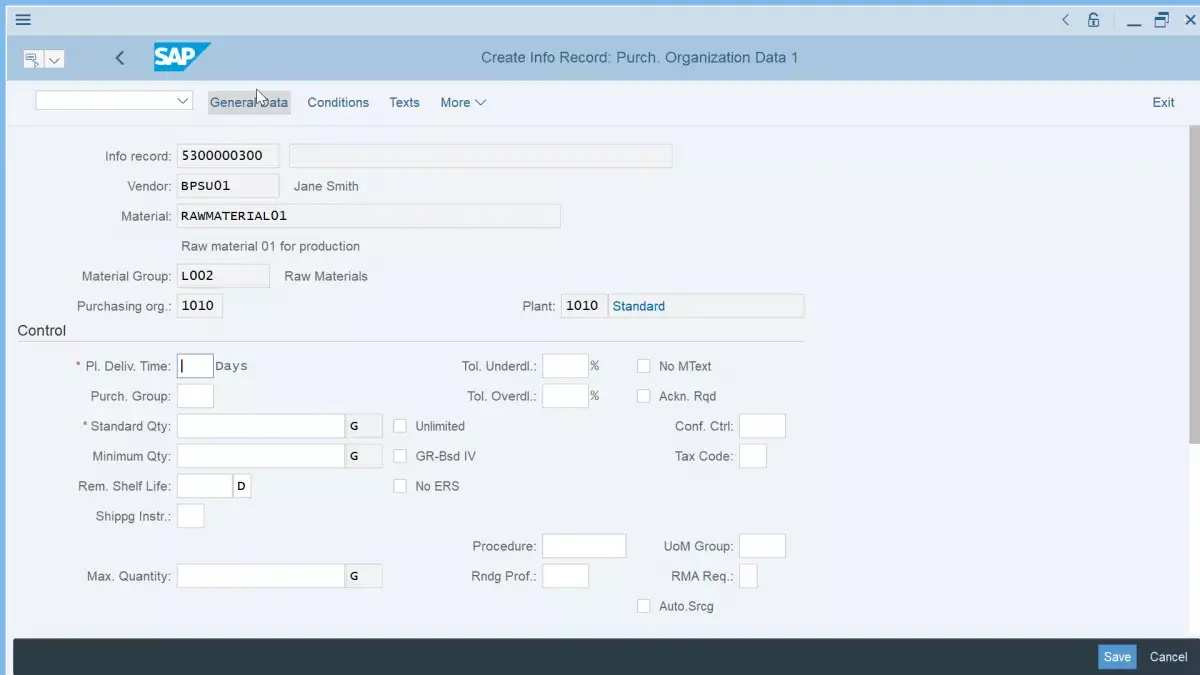Screen dimensions: 1200x675
Task: Click the Minimum Qty input field
Action: (x=260, y=456)
